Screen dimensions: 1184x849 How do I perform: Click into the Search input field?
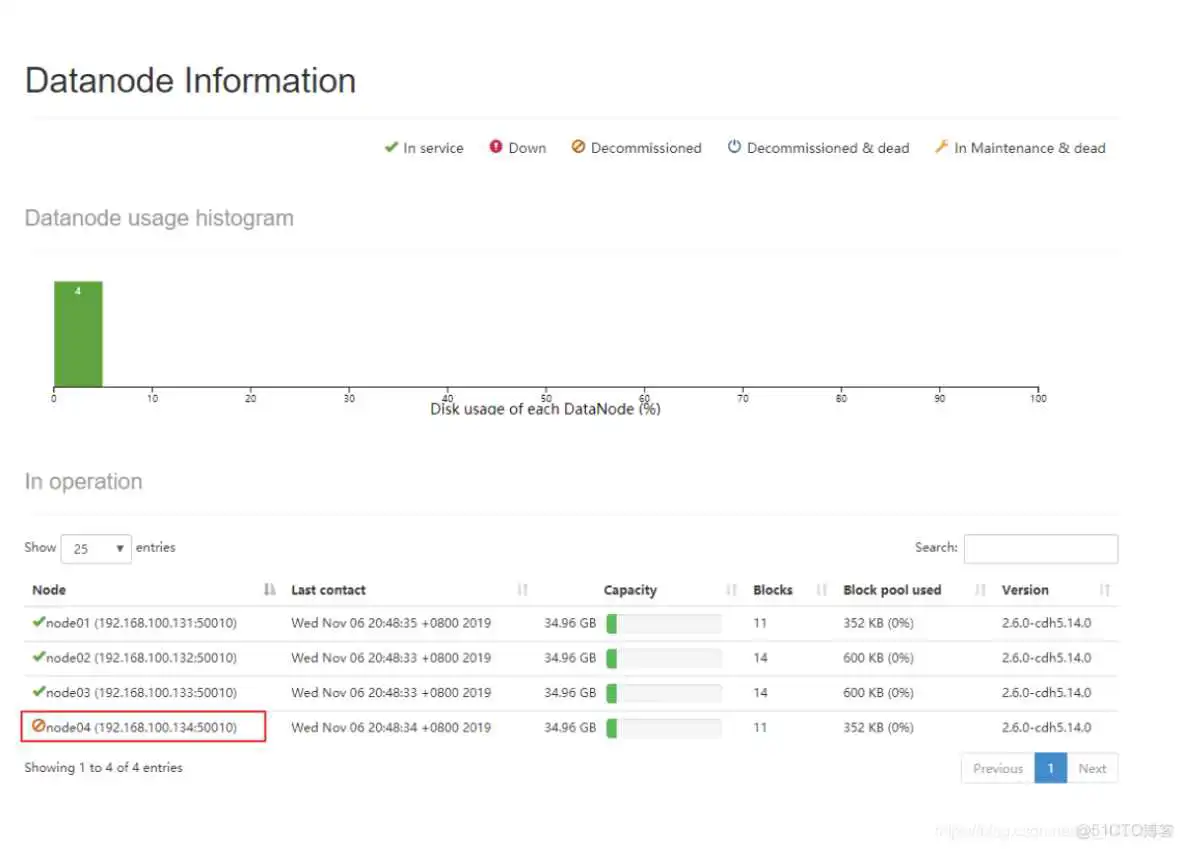point(1040,548)
